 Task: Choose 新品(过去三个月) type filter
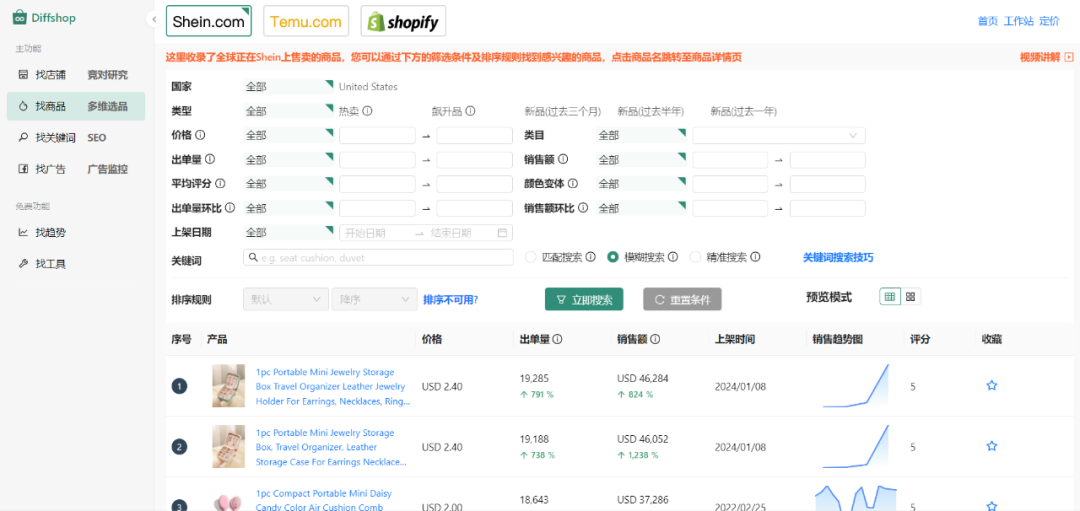point(563,111)
